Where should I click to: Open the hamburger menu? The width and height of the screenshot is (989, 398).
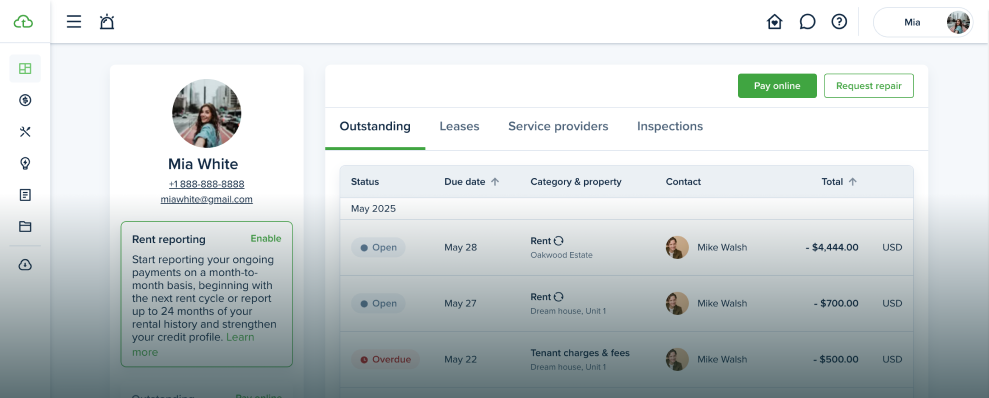click(74, 22)
